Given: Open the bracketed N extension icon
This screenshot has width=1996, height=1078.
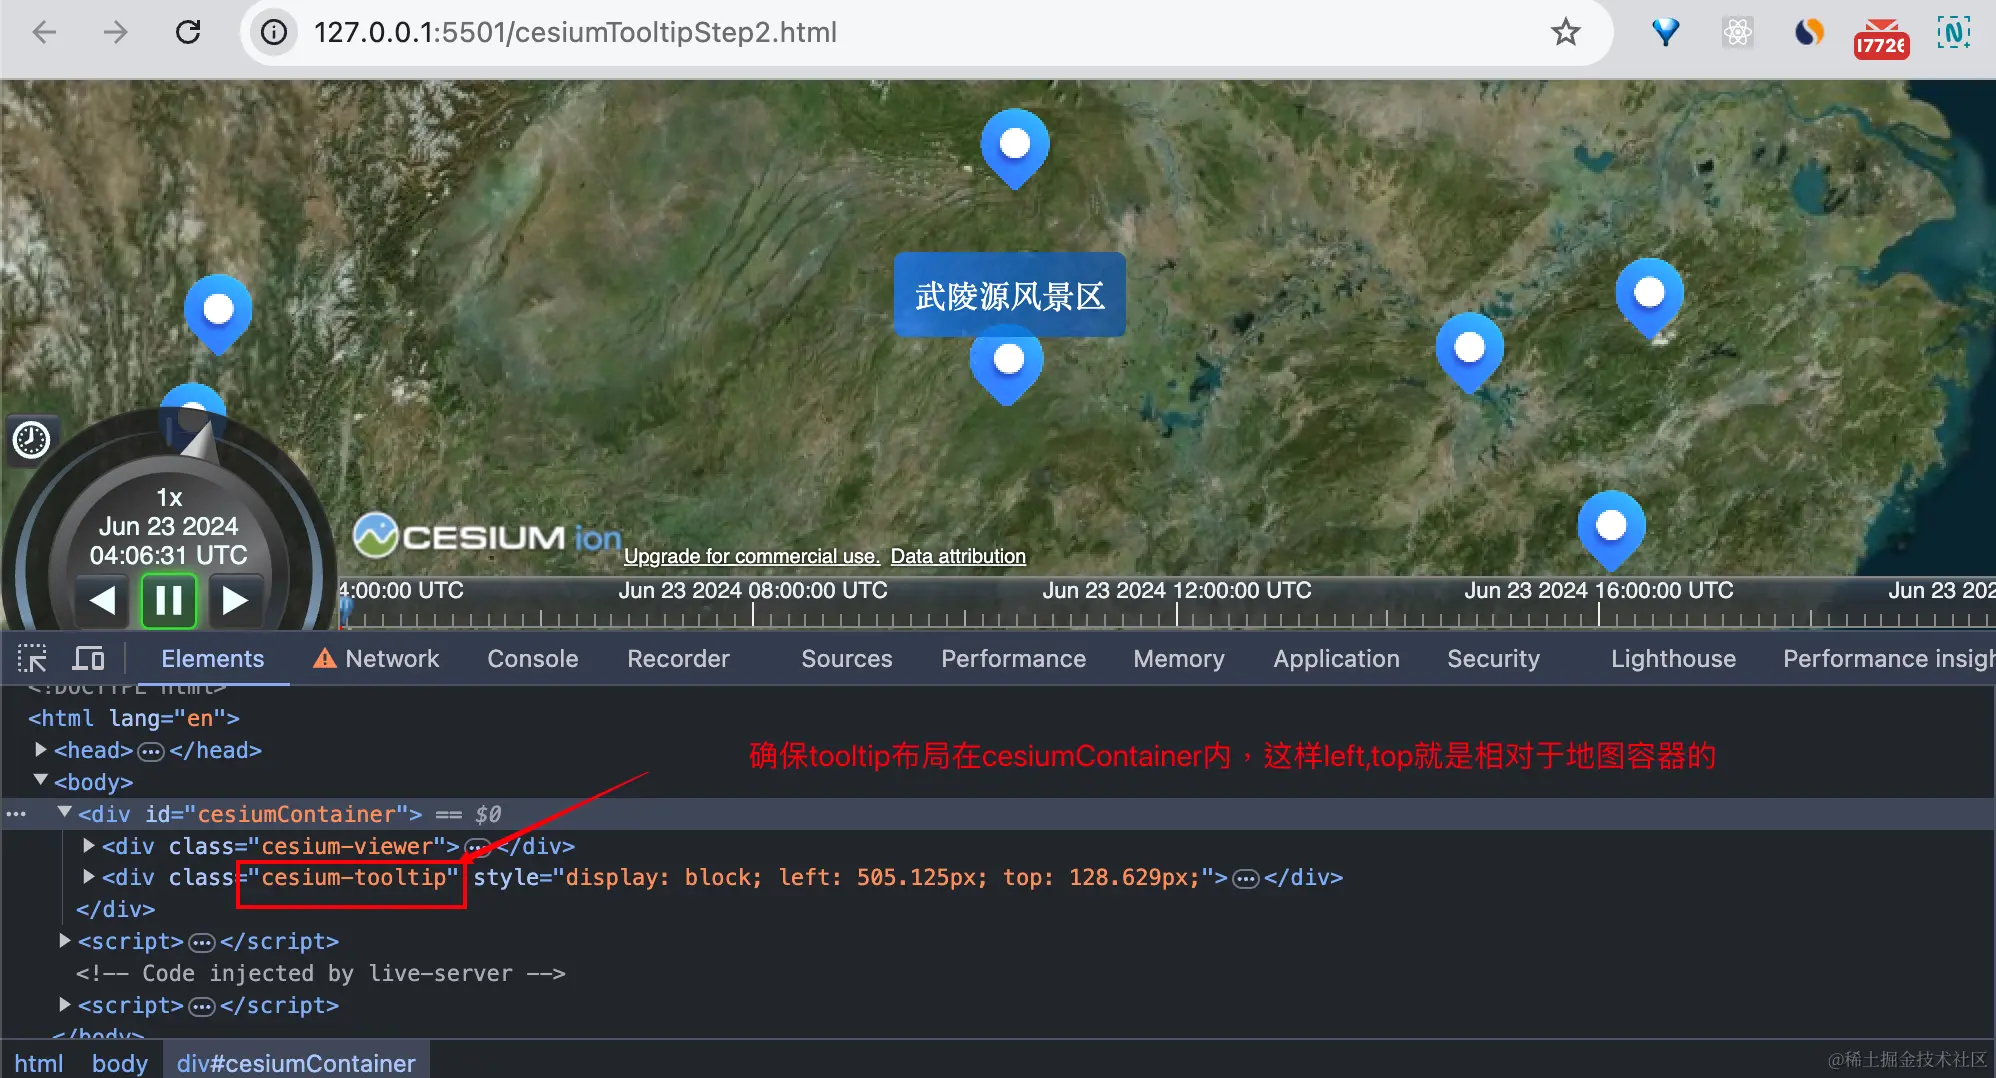Looking at the screenshot, I should 1954,32.
